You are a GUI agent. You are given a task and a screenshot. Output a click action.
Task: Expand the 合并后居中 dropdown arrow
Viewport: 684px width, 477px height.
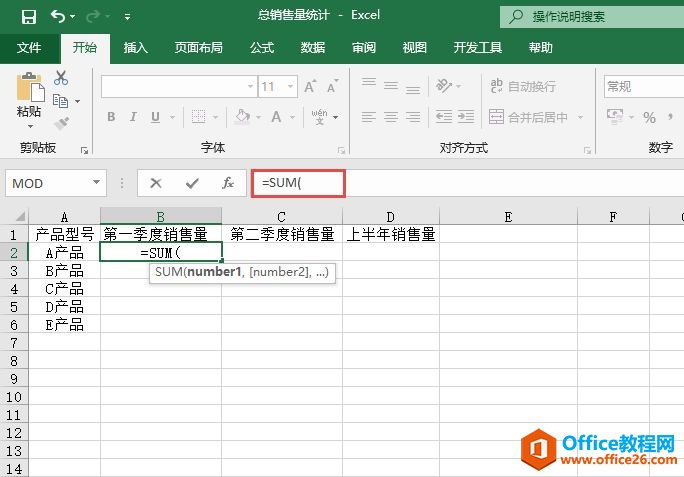point(580,117)
